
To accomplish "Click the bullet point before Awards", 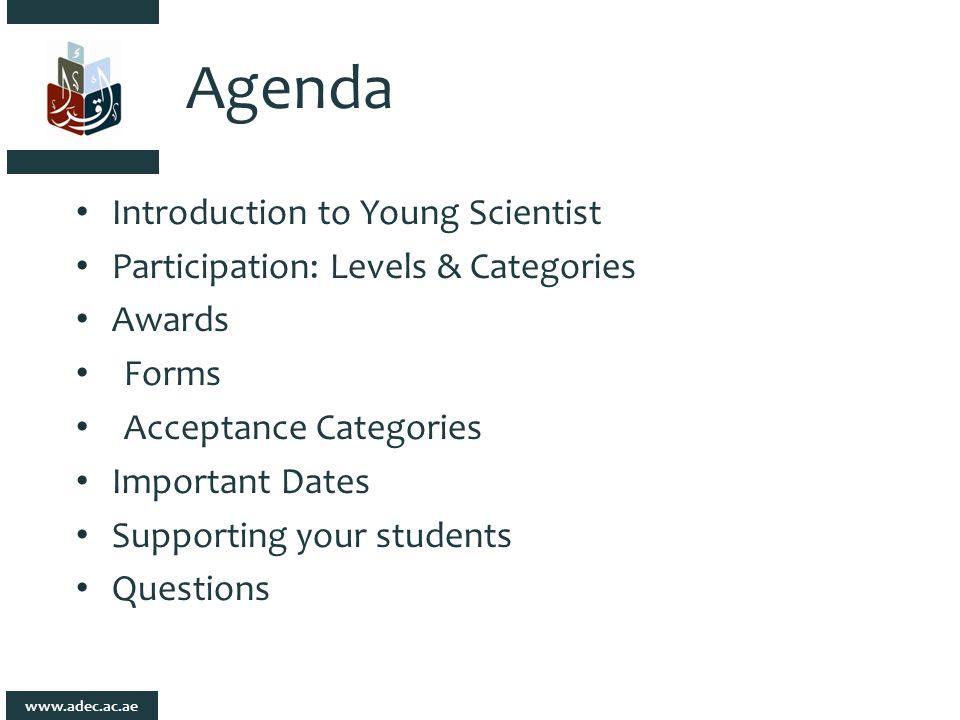I will pos(83,319).
